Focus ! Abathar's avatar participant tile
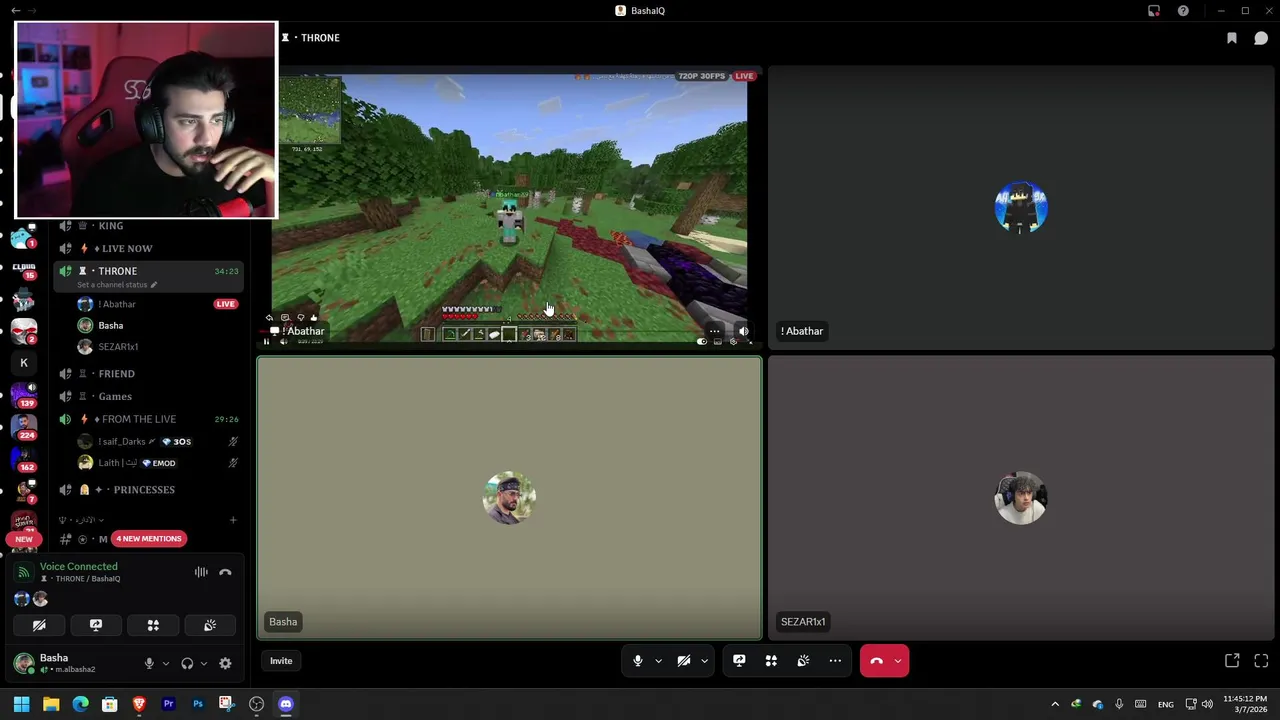Image resolution: width=1280 pixels, height=720 pixels. tap(1021, 208)
